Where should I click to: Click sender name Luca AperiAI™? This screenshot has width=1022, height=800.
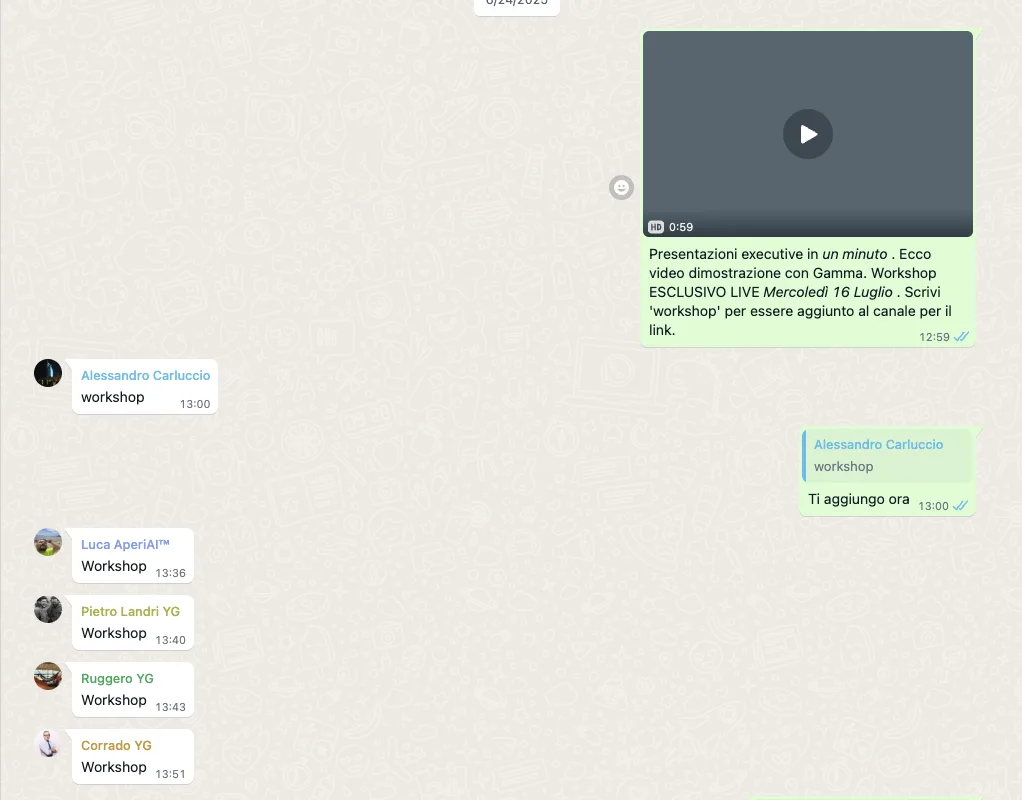click(x=125, y=544)
